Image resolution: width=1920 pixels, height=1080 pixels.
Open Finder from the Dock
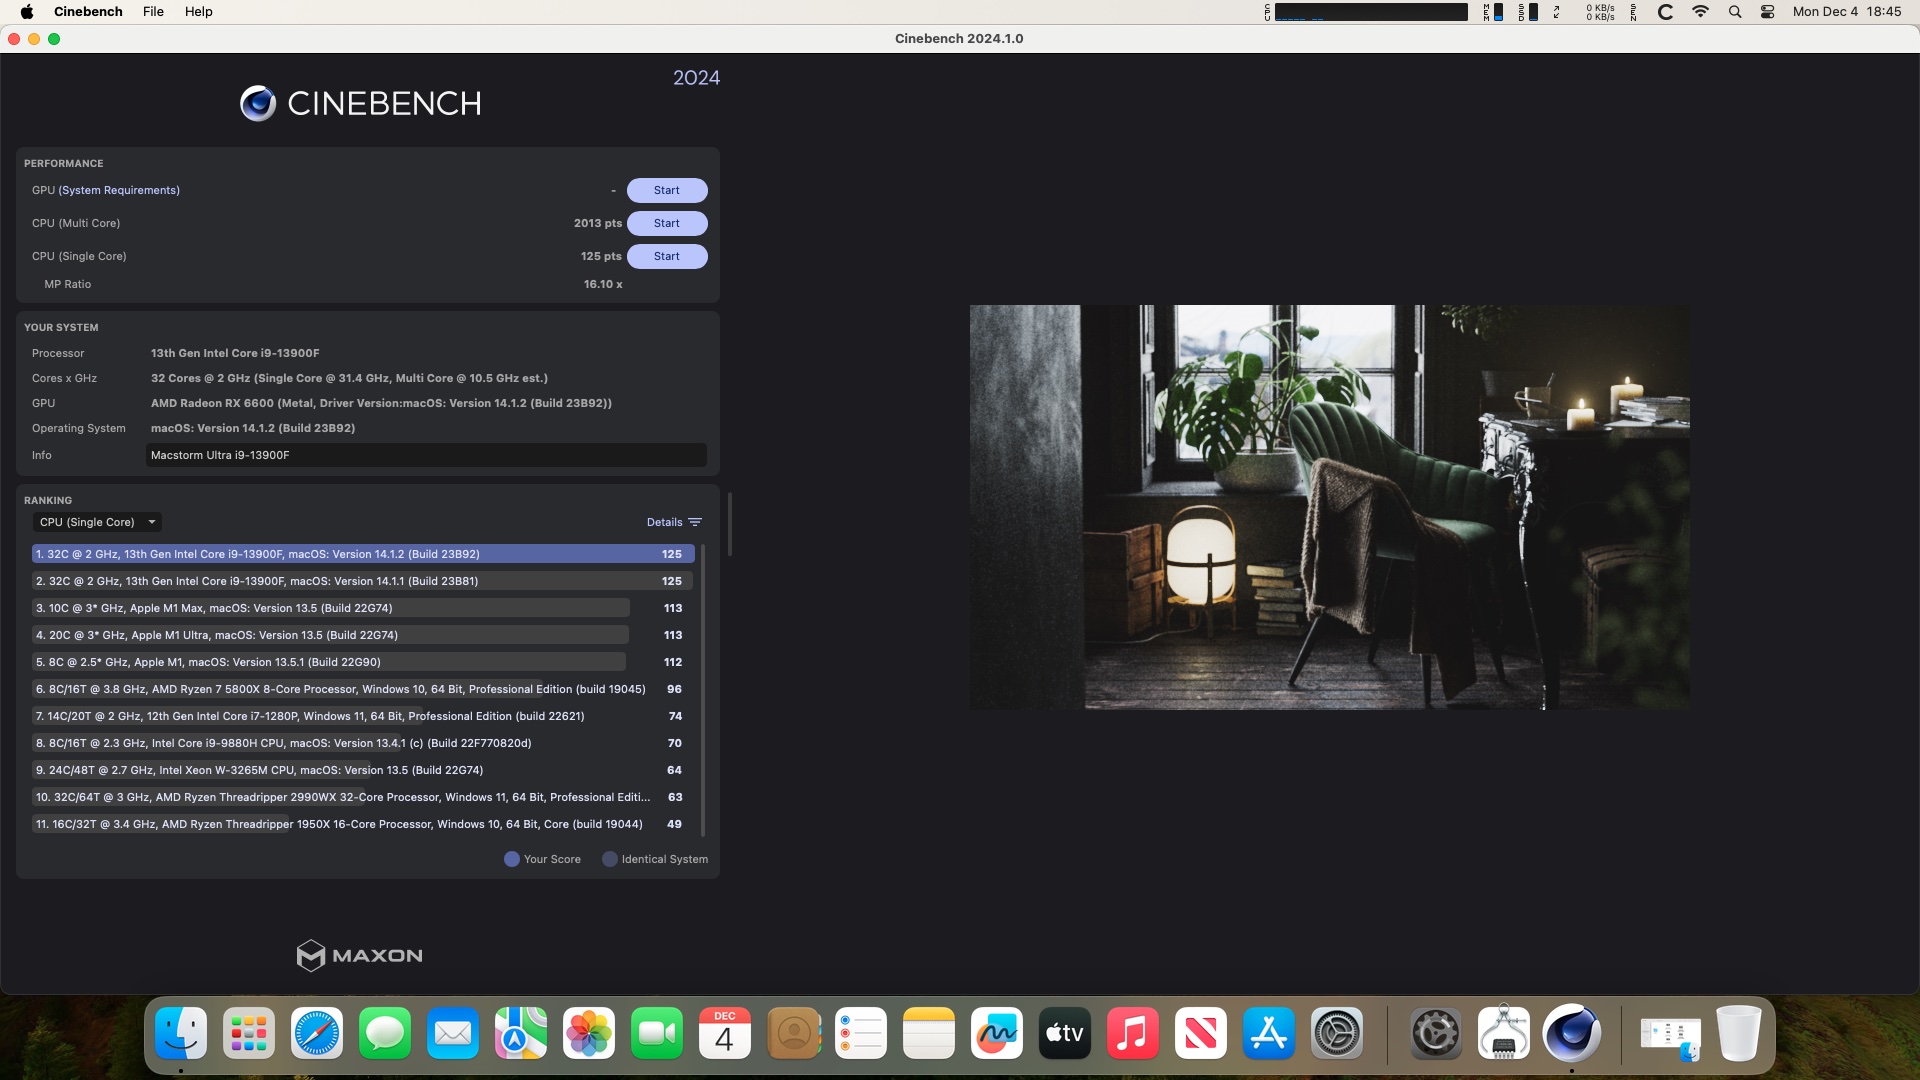[181, 1034]
